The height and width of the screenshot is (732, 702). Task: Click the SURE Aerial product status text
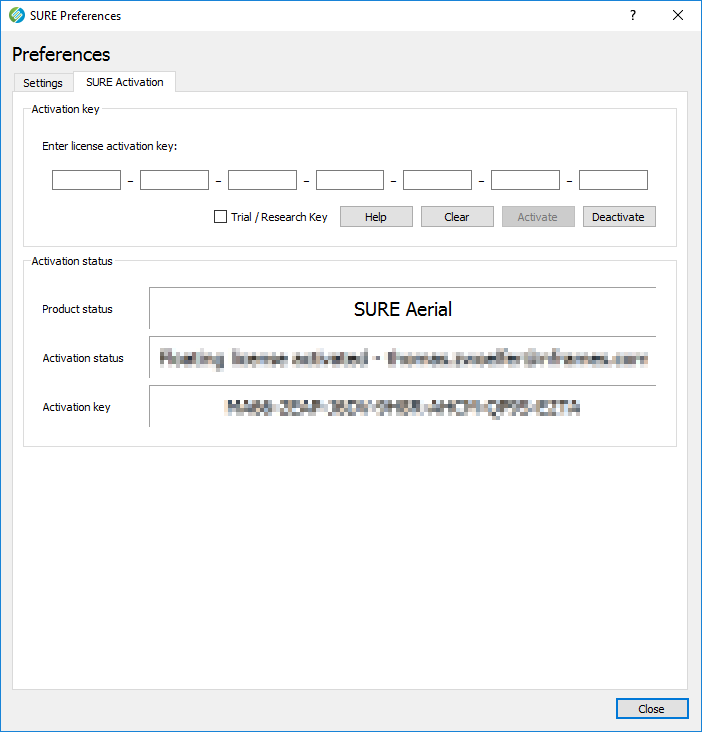tap(403, 309)
